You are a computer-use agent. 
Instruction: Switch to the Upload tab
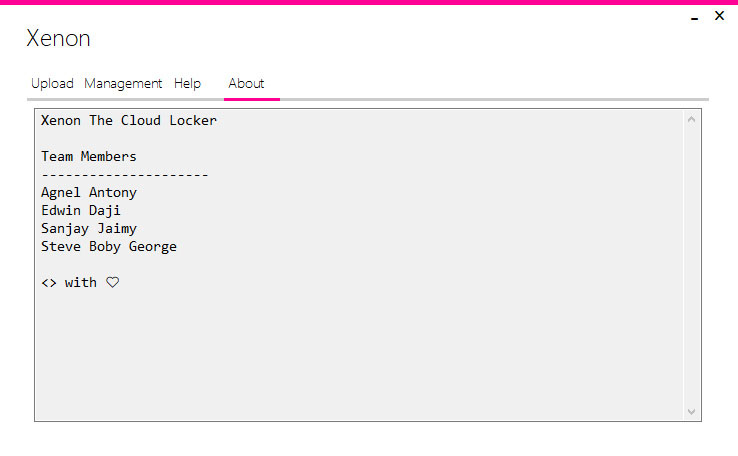point(52,84)
